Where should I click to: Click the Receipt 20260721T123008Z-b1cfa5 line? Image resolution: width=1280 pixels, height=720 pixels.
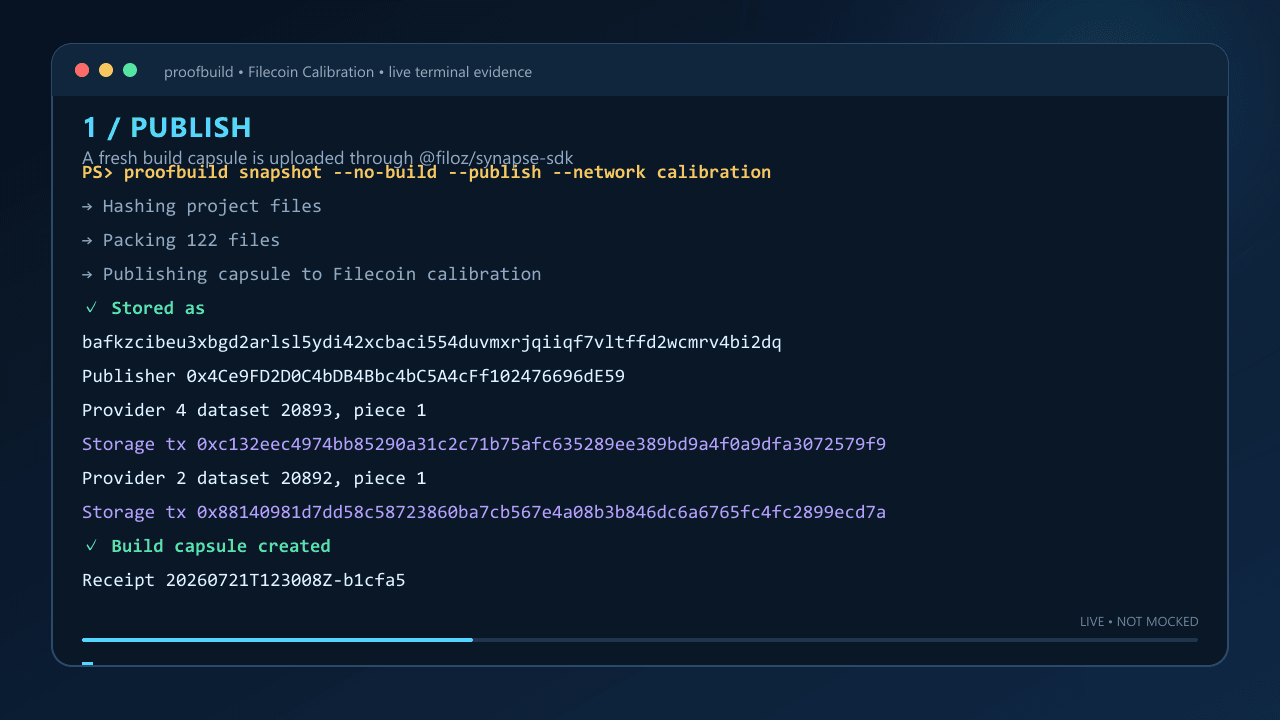click(x=244, y=580)
